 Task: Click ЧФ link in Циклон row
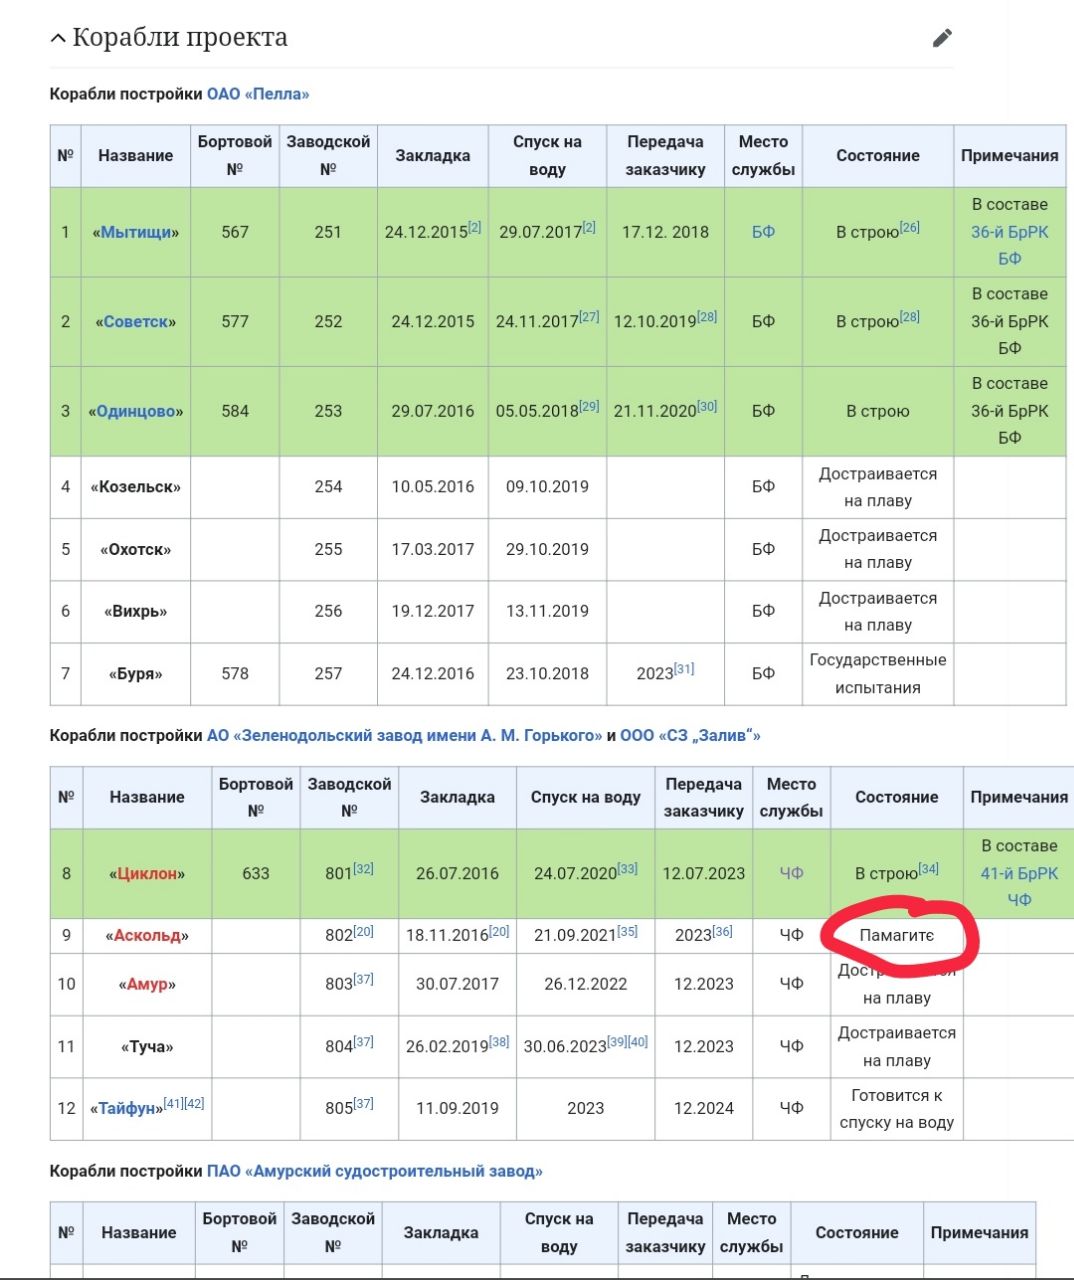click(x=791, y=873)
